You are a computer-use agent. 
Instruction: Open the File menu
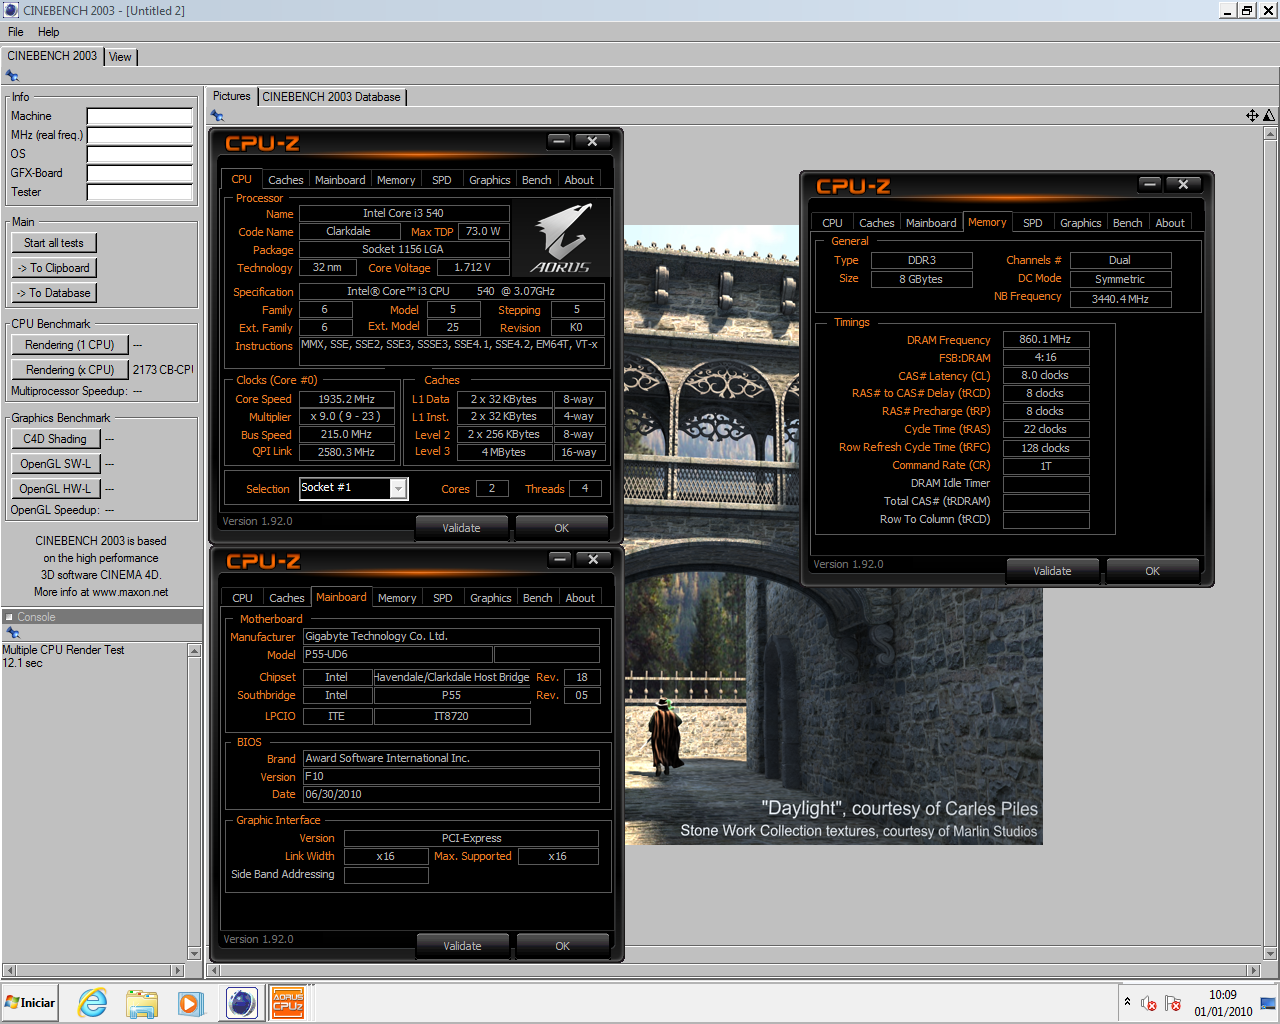click(x=16, y=32)
